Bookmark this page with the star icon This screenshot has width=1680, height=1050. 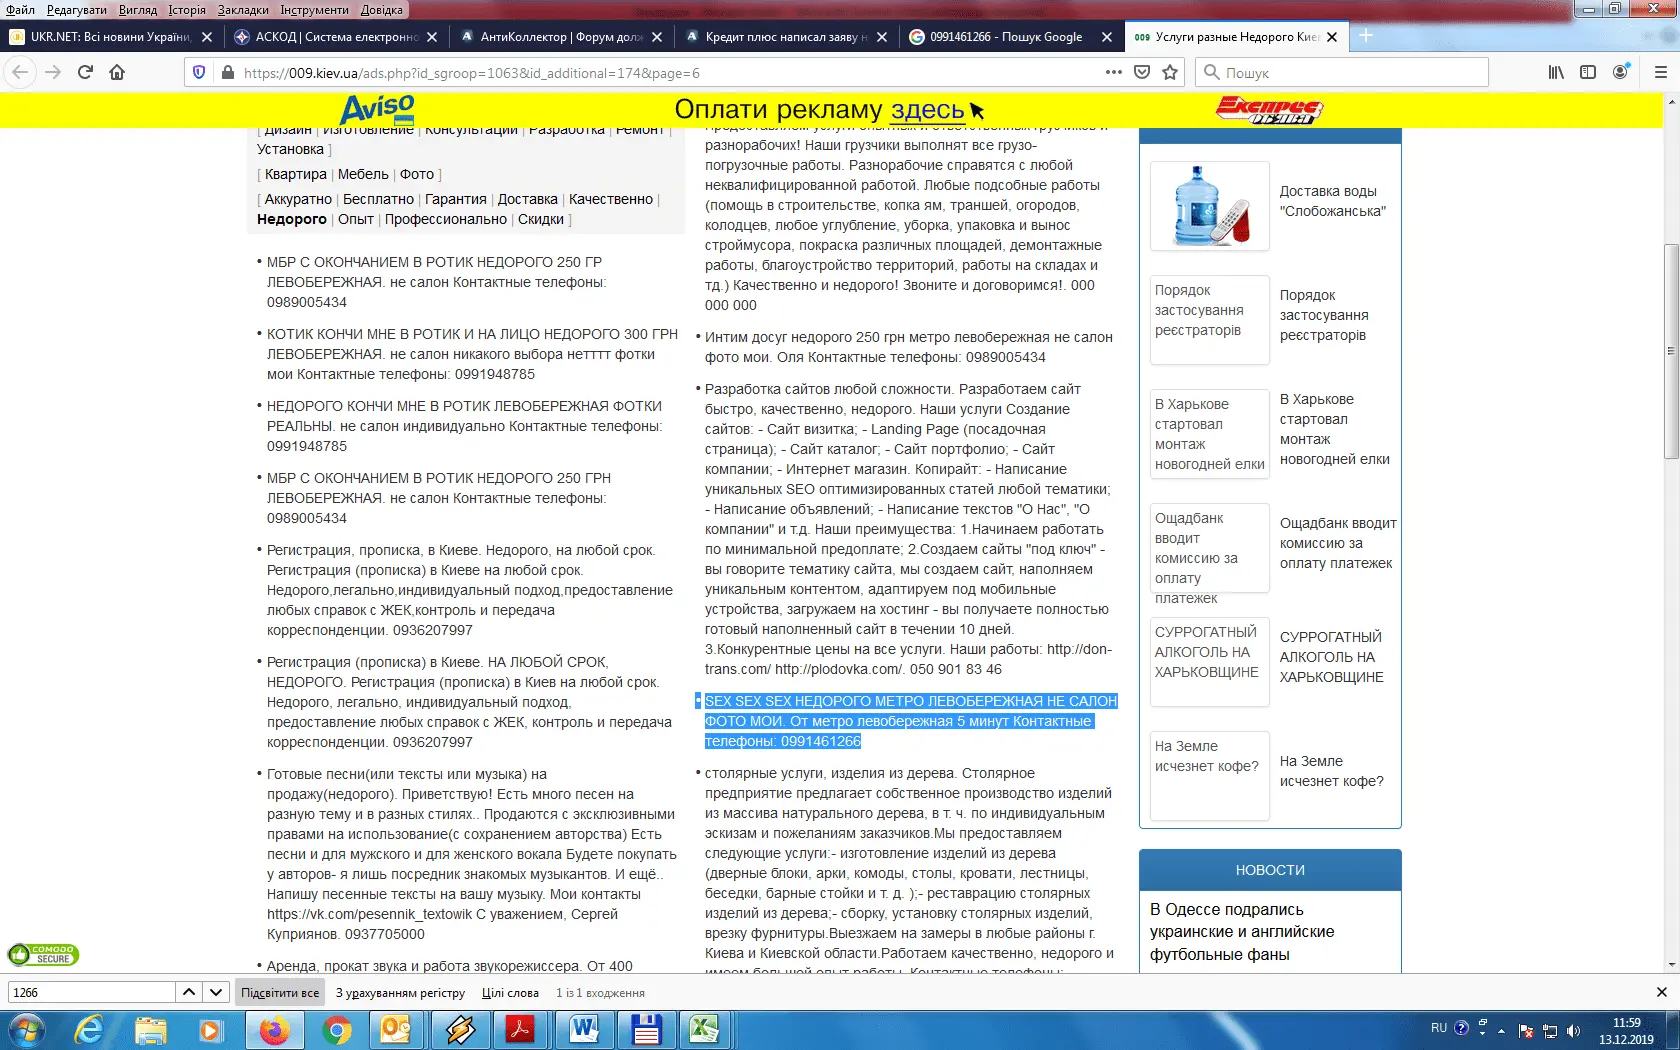[x=1170, y=72]
